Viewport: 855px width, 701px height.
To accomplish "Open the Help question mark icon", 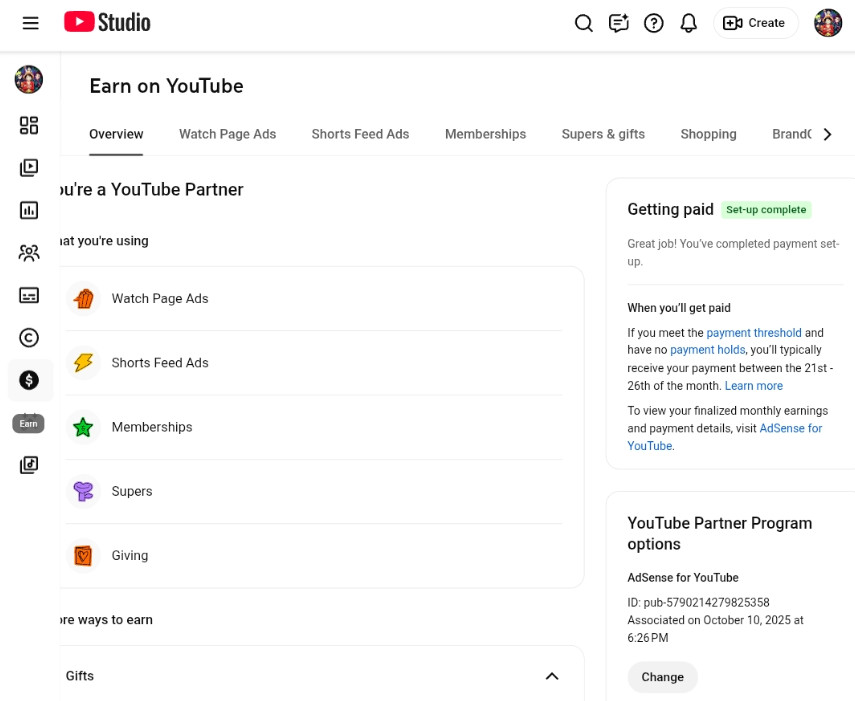I will (x=654, y=23).
